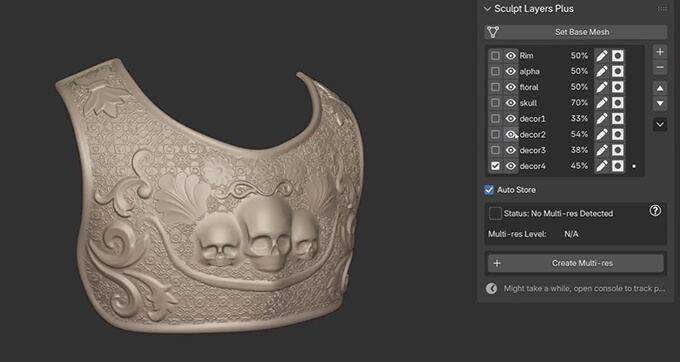
Task: Click the mask icon for alpha layer
Action: [x=618, y=71]
